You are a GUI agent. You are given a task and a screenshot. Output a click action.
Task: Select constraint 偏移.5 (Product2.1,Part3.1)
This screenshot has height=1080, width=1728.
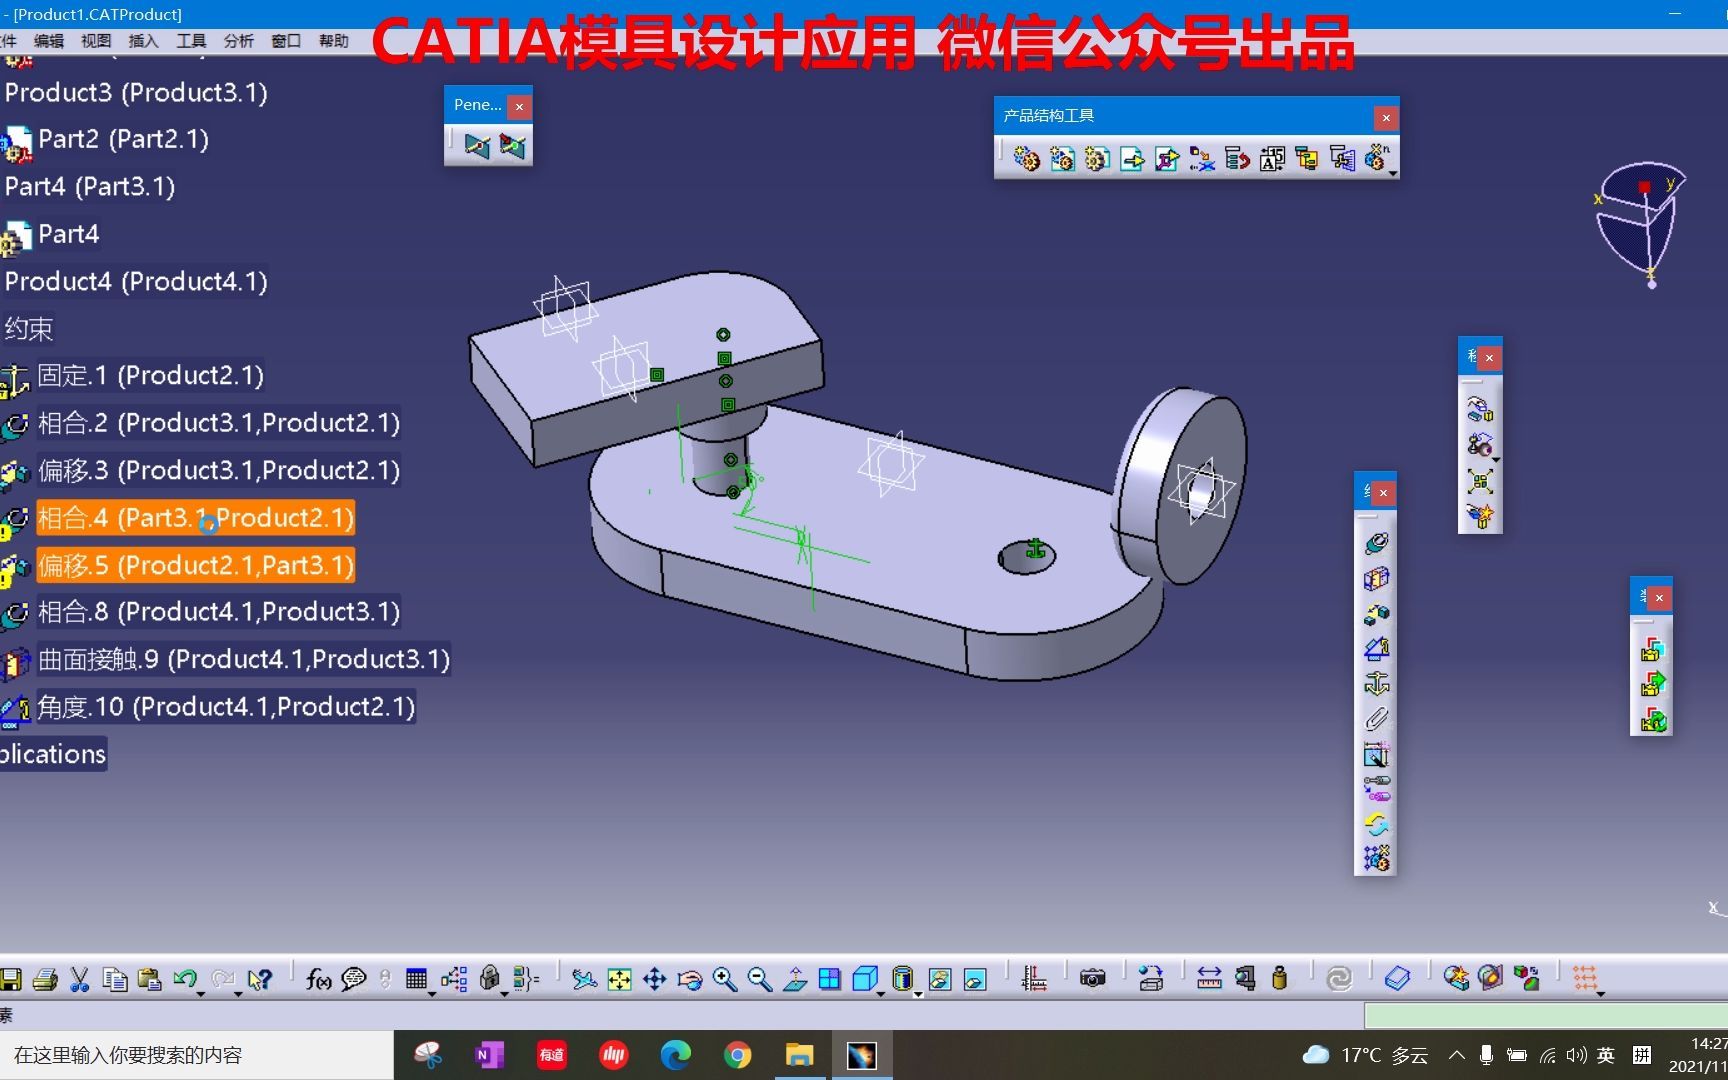coord(195,566)
